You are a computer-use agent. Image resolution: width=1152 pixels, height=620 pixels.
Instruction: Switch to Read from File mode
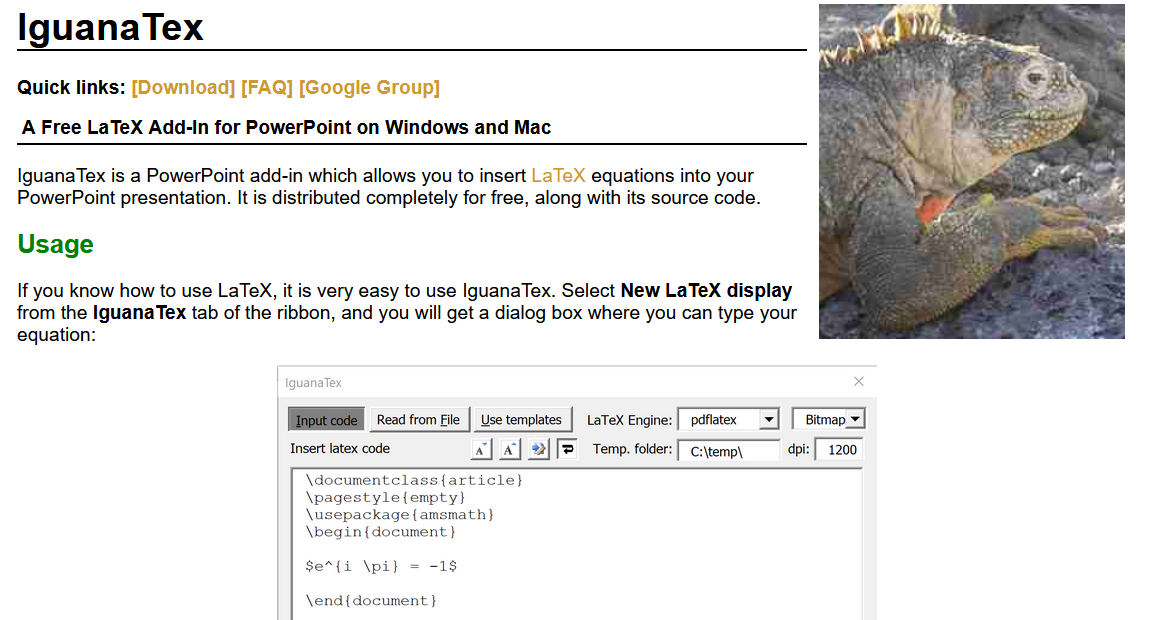coord(418,420)
